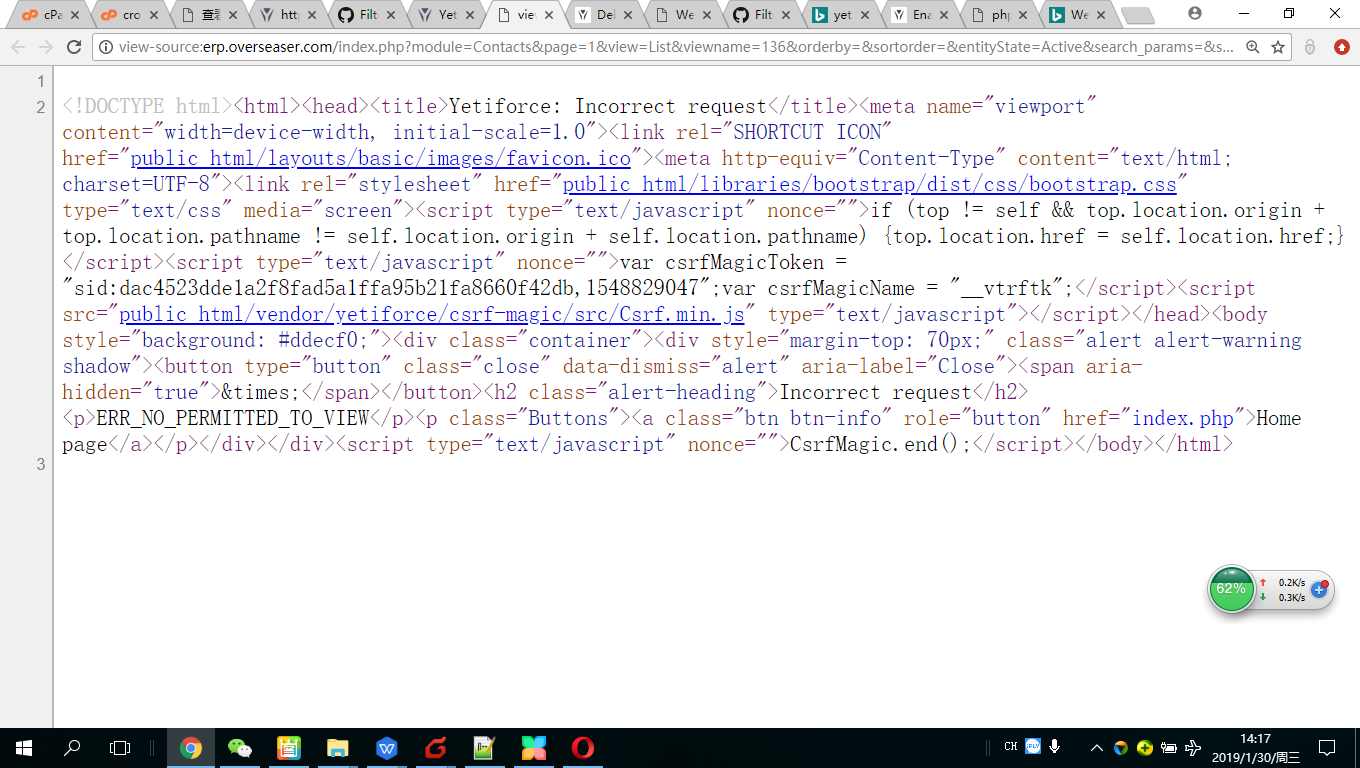Image resolution: width=1360 pixels, height=768 pixels.
Task: Go back to previous page
Action: tap(18, 47)
